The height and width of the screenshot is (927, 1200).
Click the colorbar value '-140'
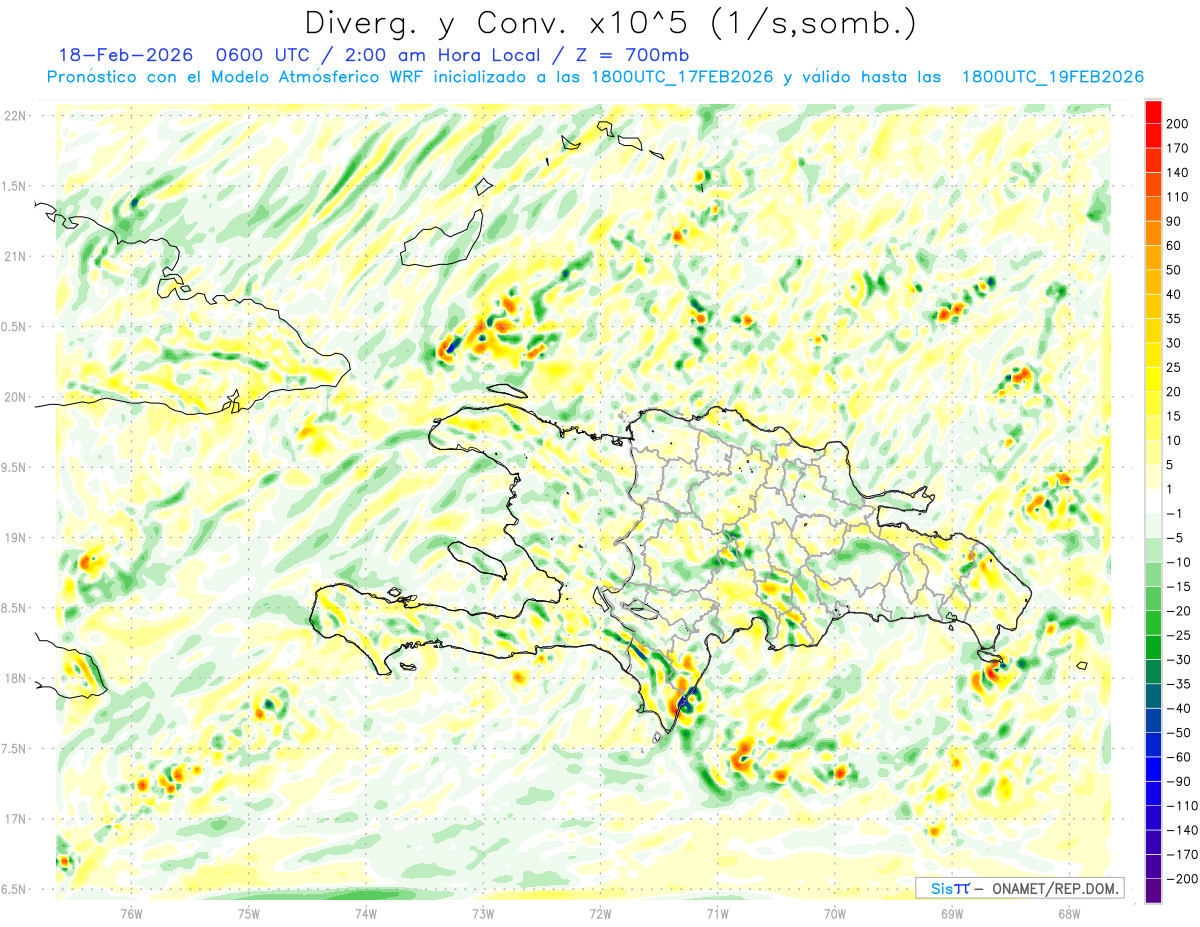tap(1181, 830)
